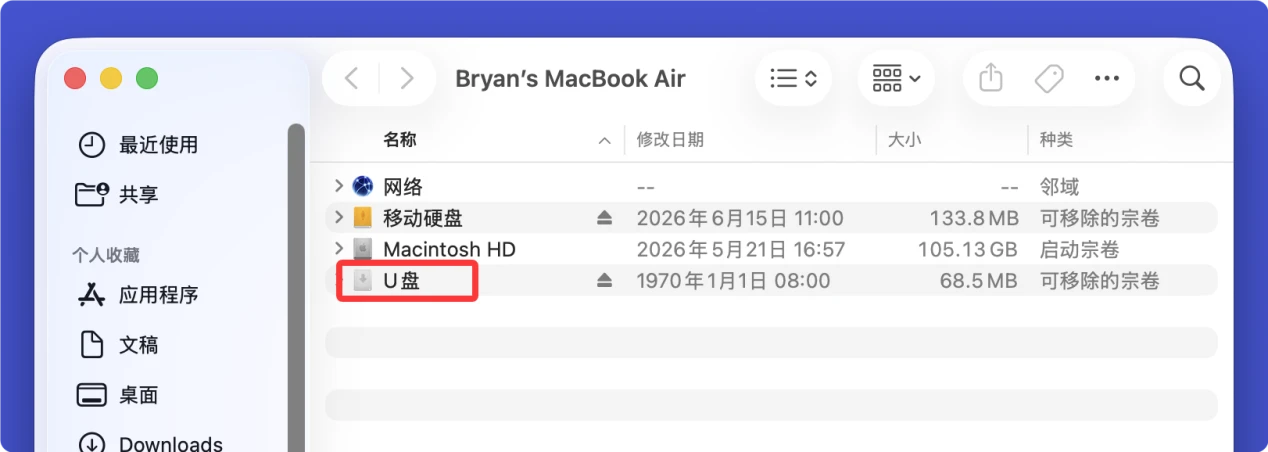Click the kind 邻域
This screenshot has width=1268, height=452.
[1060, 187]
